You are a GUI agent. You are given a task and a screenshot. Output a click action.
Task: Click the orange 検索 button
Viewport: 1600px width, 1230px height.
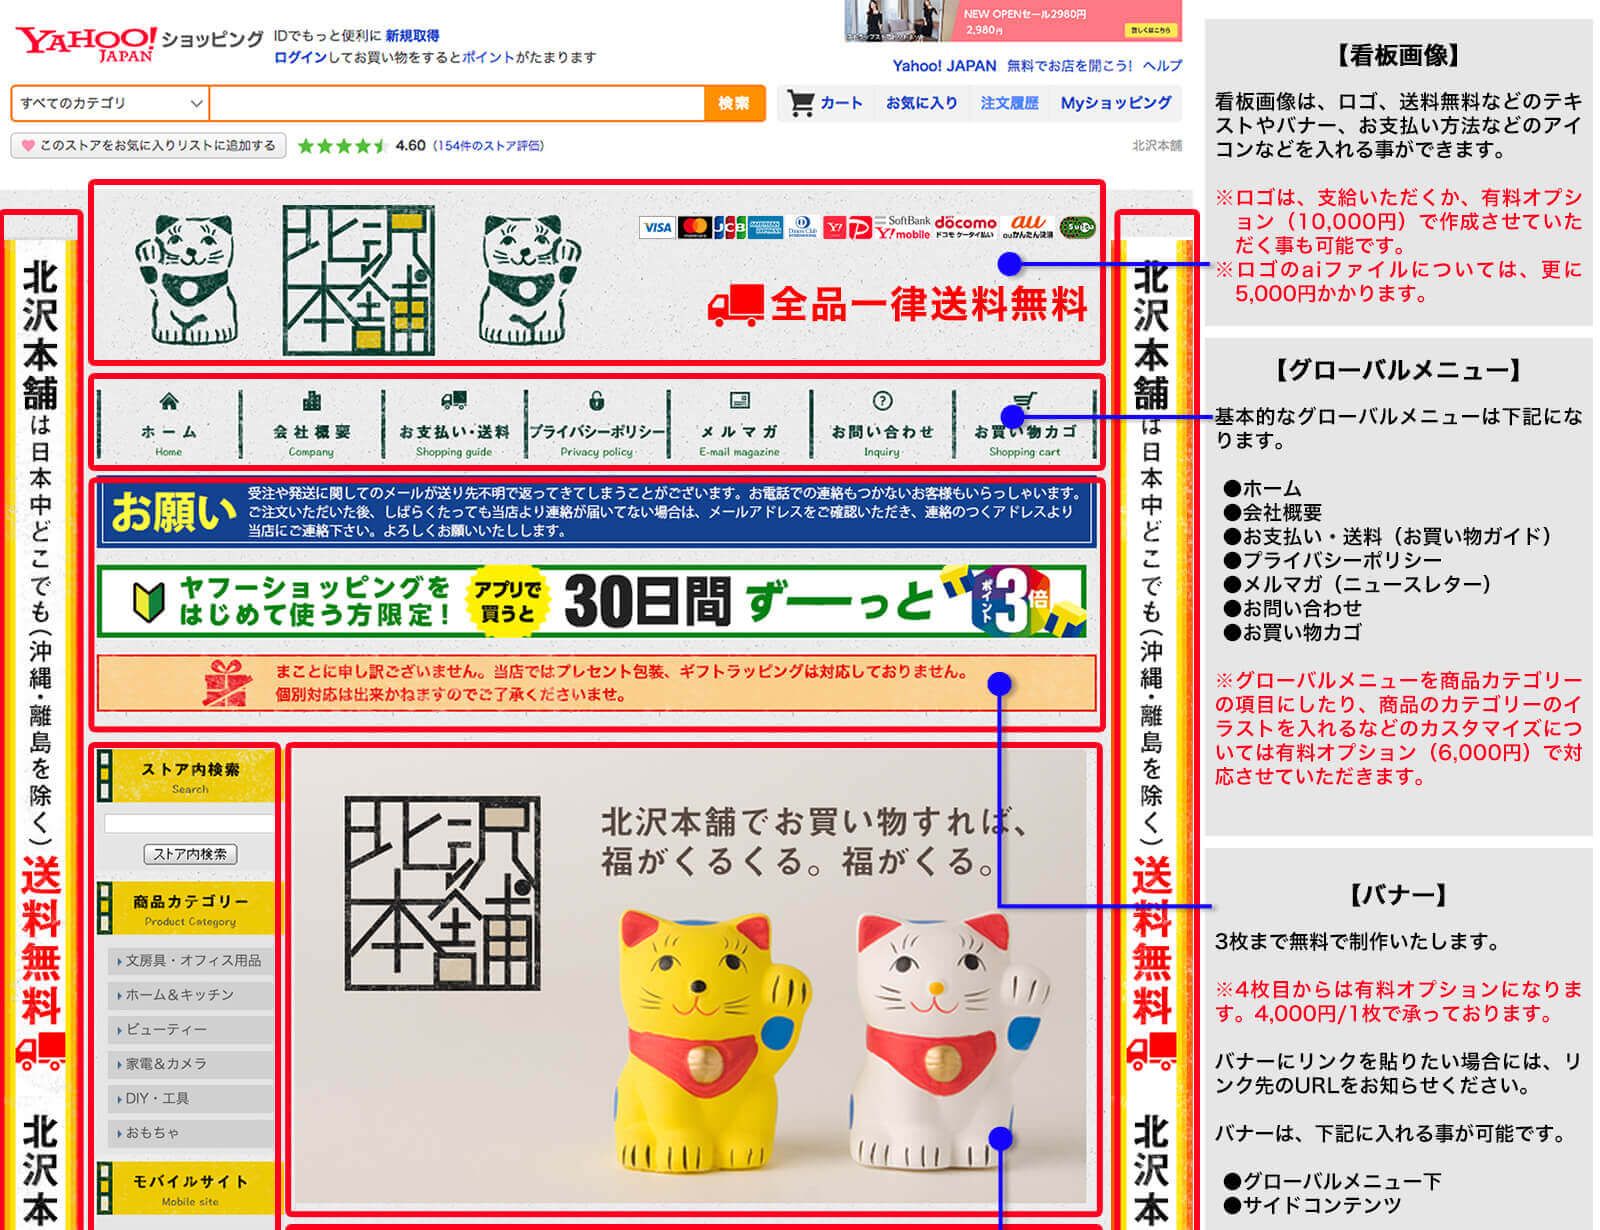point(734,103)
